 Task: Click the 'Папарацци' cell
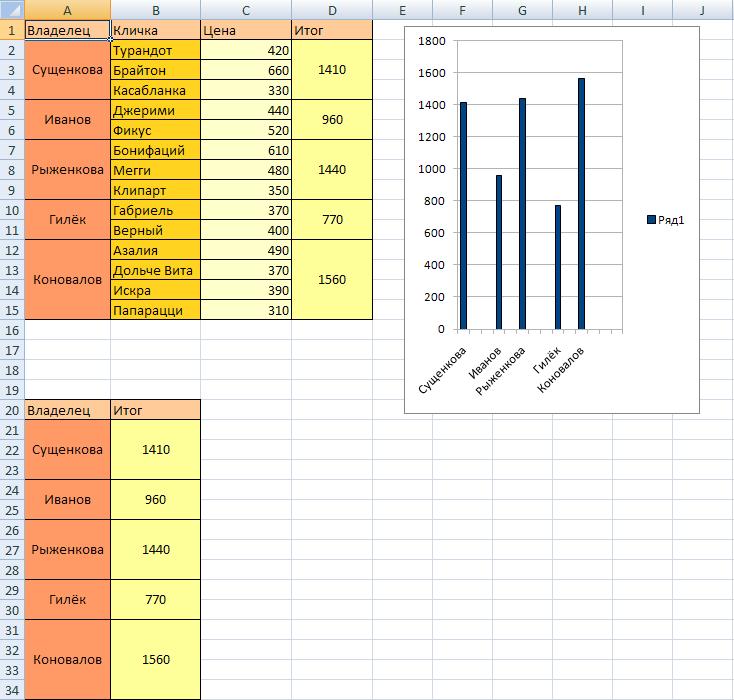click(x=156, y=310)
